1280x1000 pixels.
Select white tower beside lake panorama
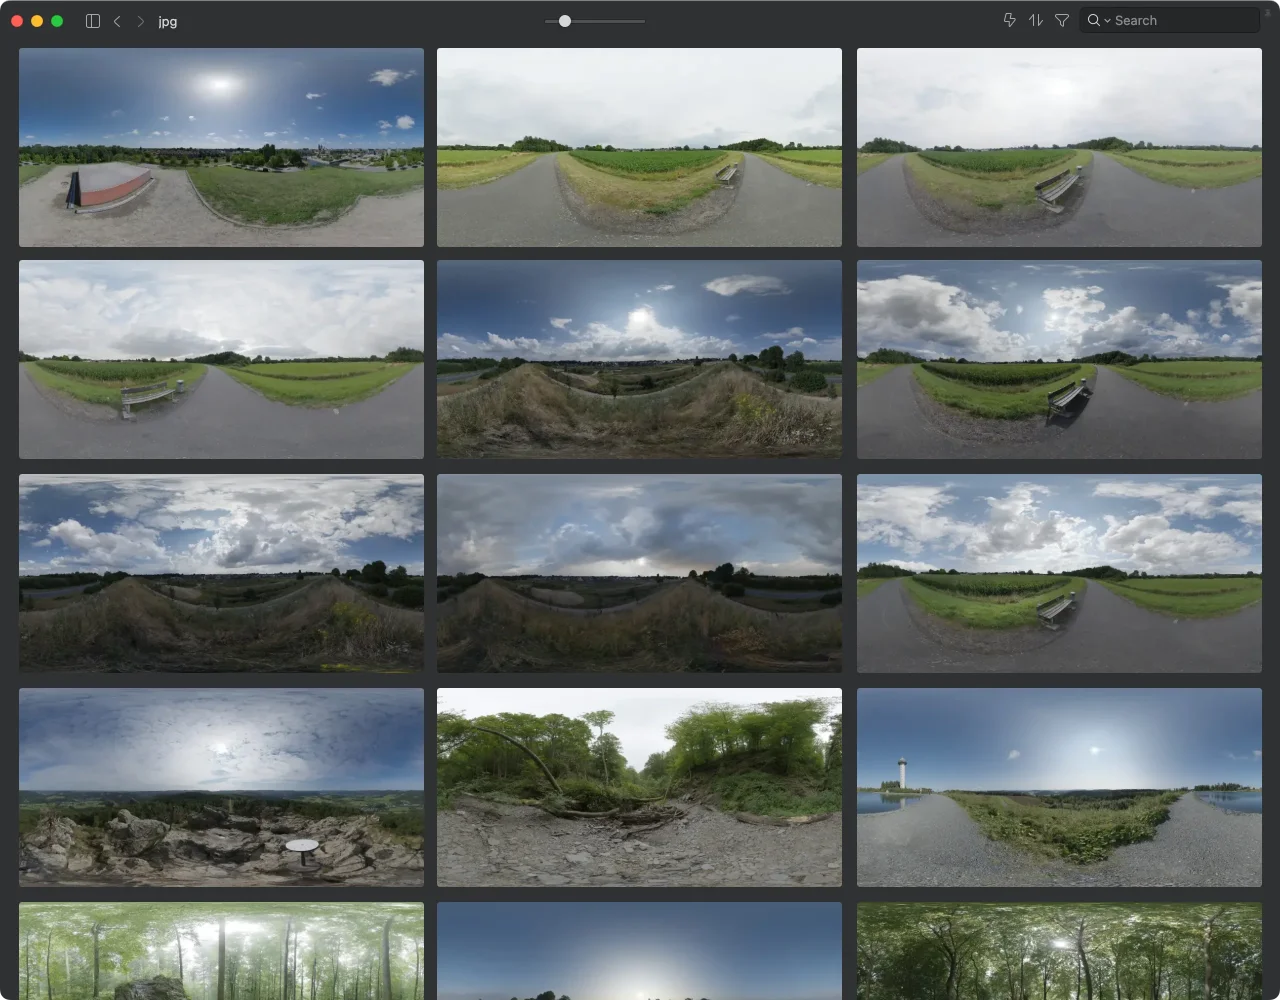(x=1059, y=787)
